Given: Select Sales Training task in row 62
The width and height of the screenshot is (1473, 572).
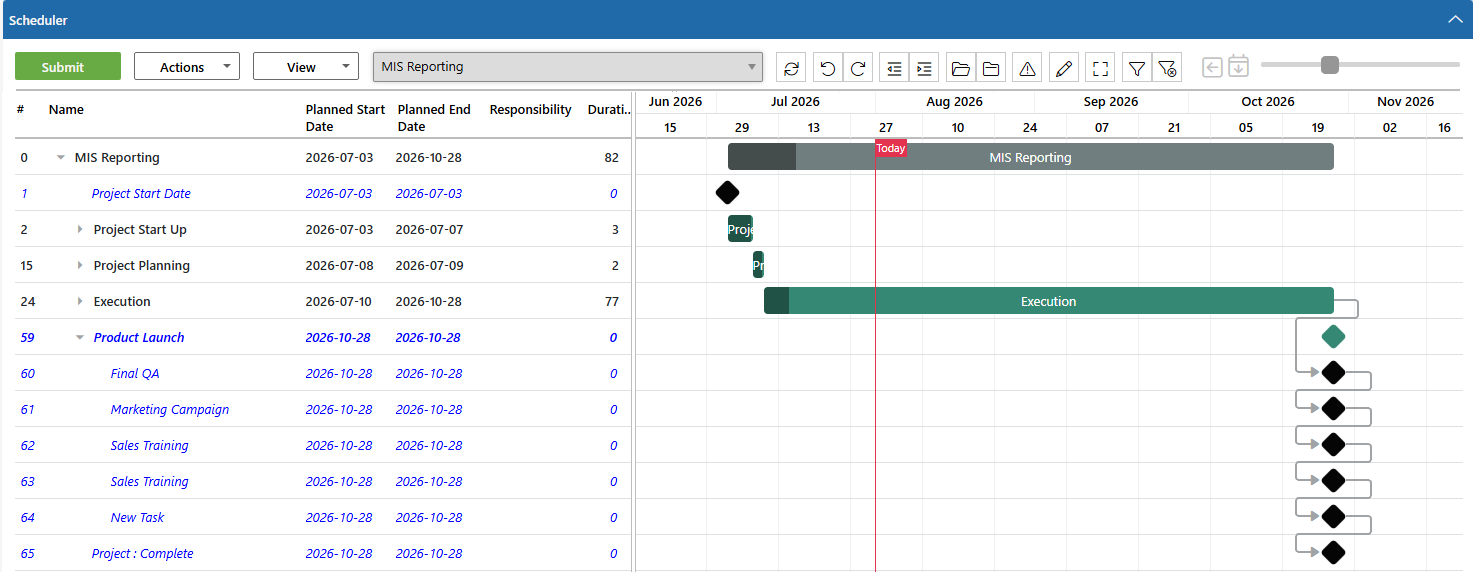Looking at the screenshot, I should pyautogui.click(x=150, y=446).
